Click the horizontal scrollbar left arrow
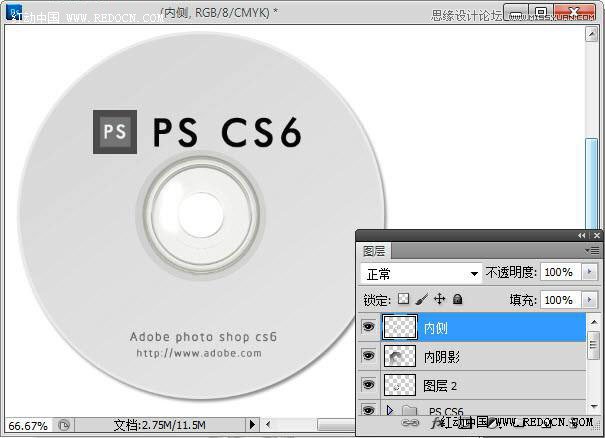 click(268, 425)
